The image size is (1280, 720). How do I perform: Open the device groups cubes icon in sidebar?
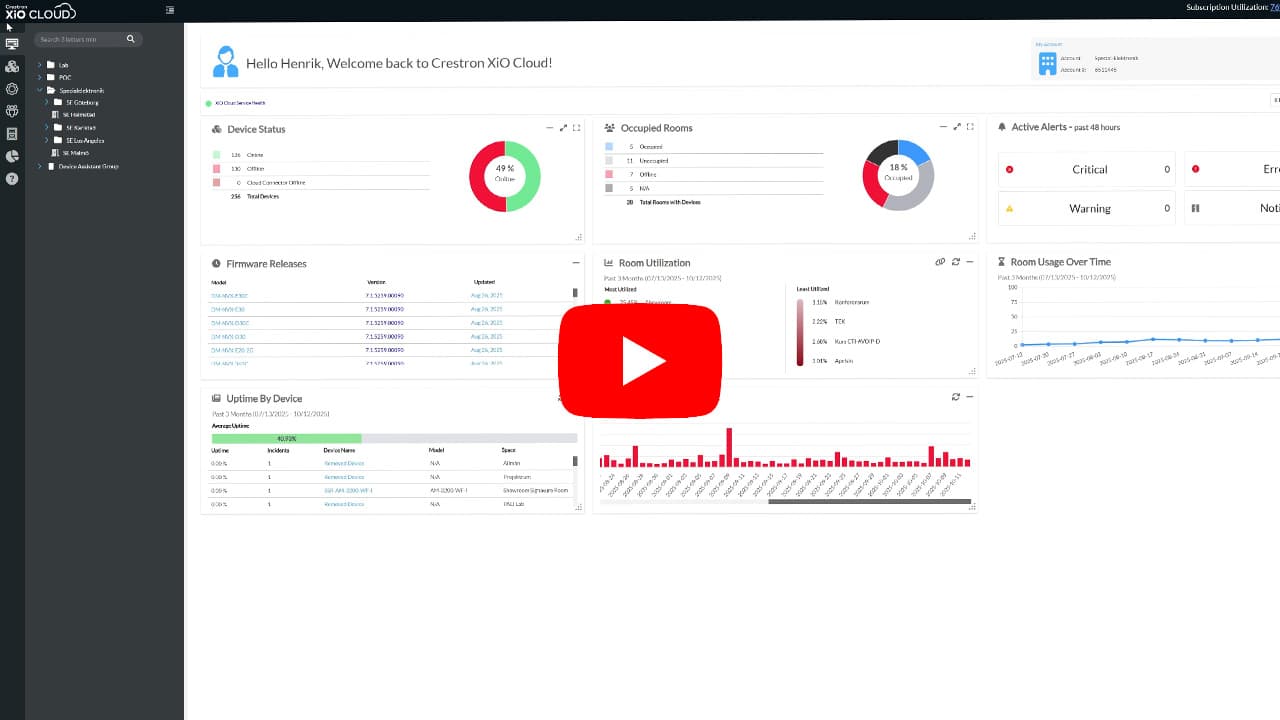[12, 66]
